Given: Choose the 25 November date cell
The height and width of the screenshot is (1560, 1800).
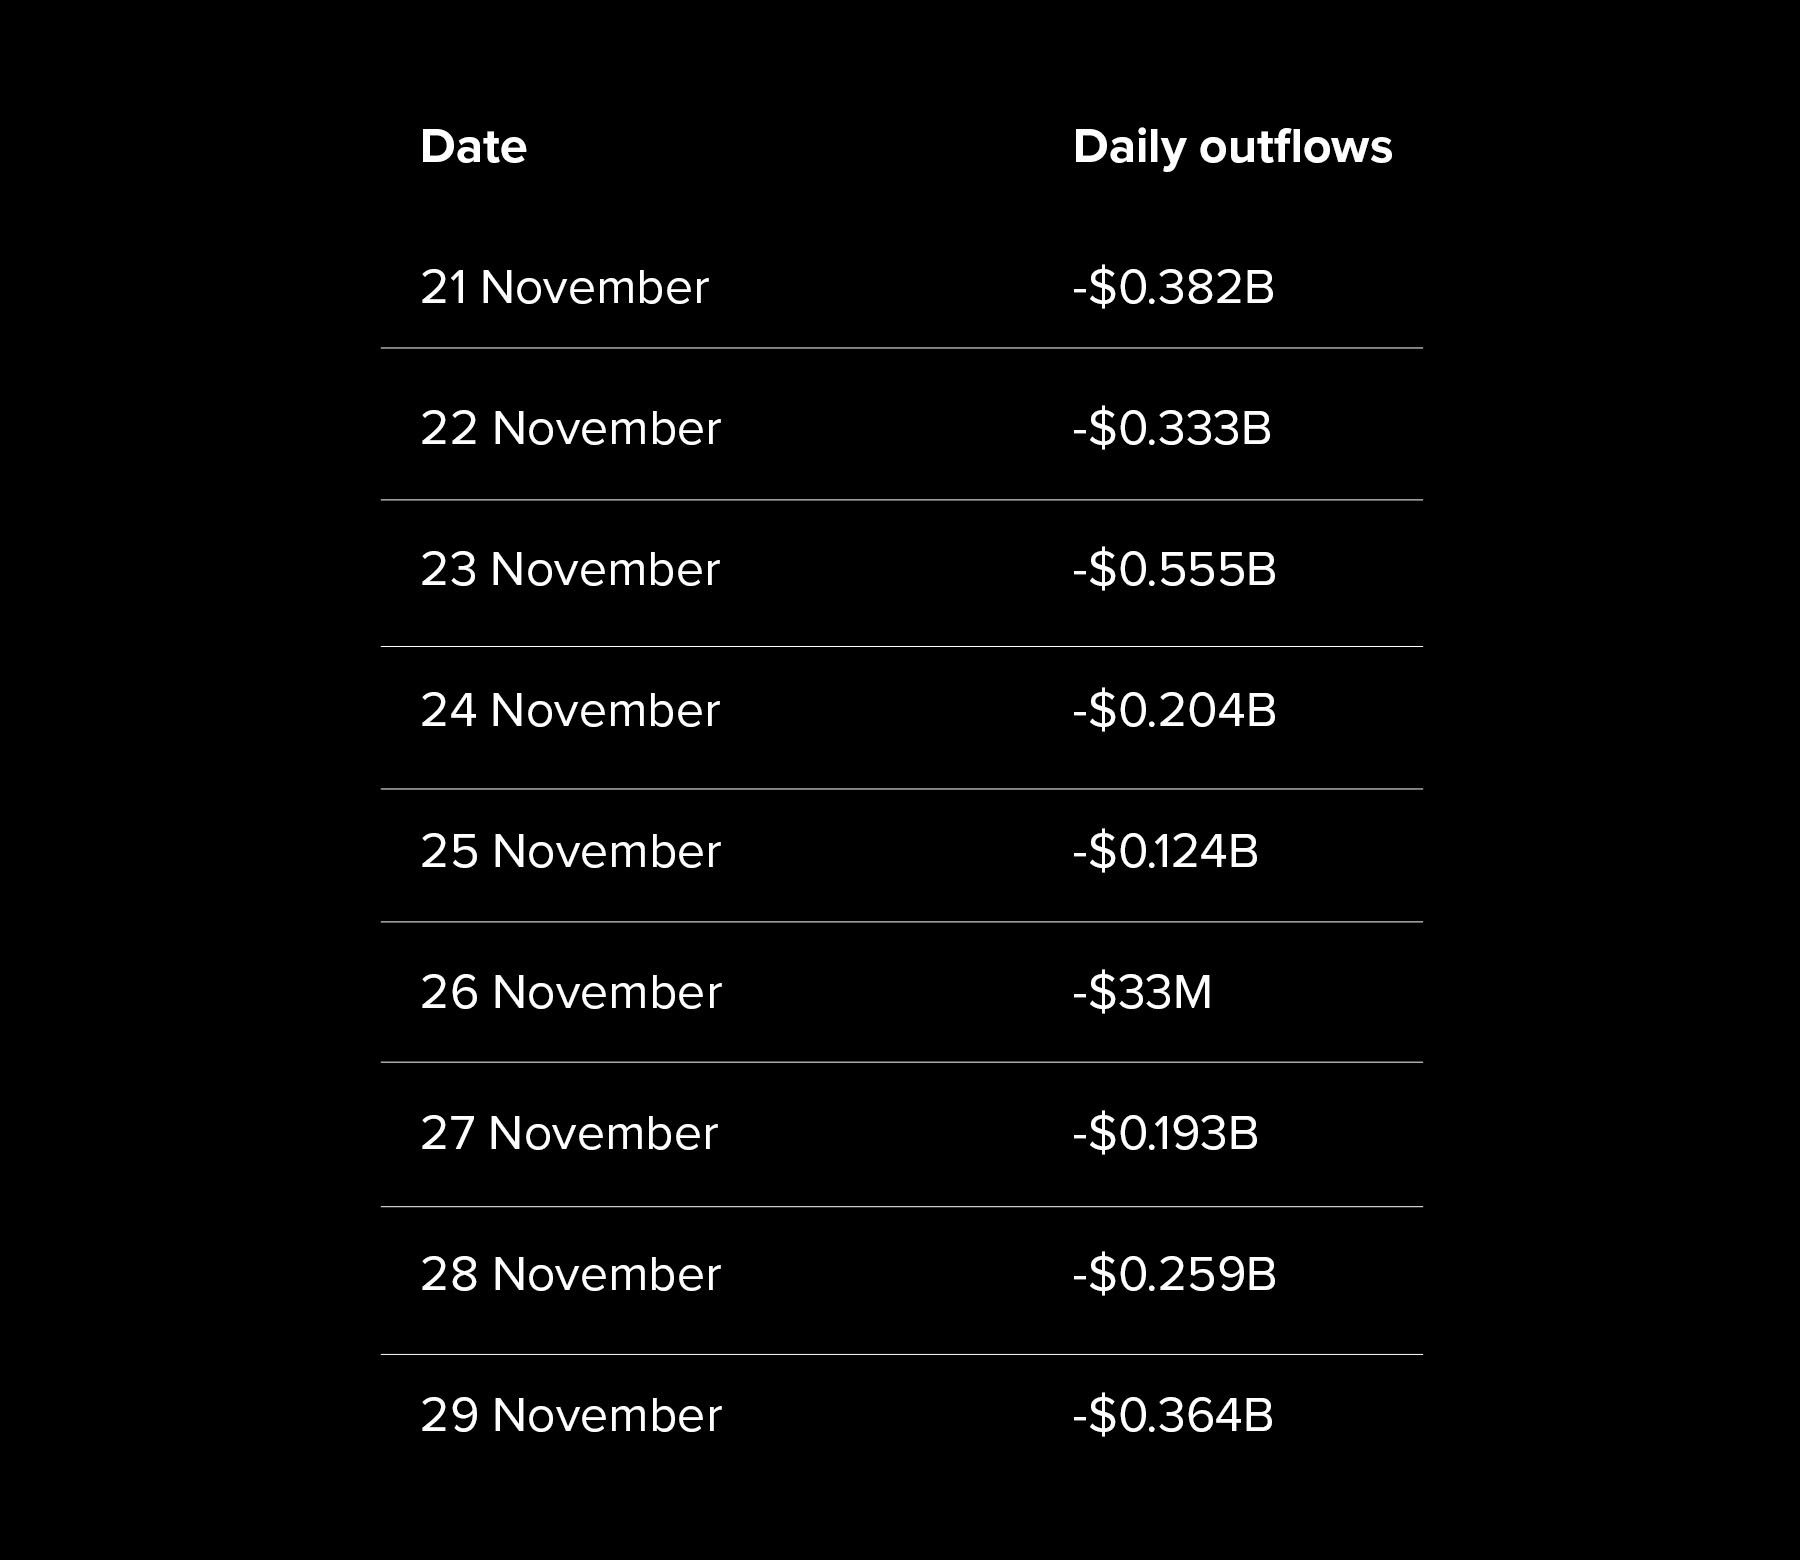Looking at the screenshot, I should pyautogui.click(x=570, y=852).
